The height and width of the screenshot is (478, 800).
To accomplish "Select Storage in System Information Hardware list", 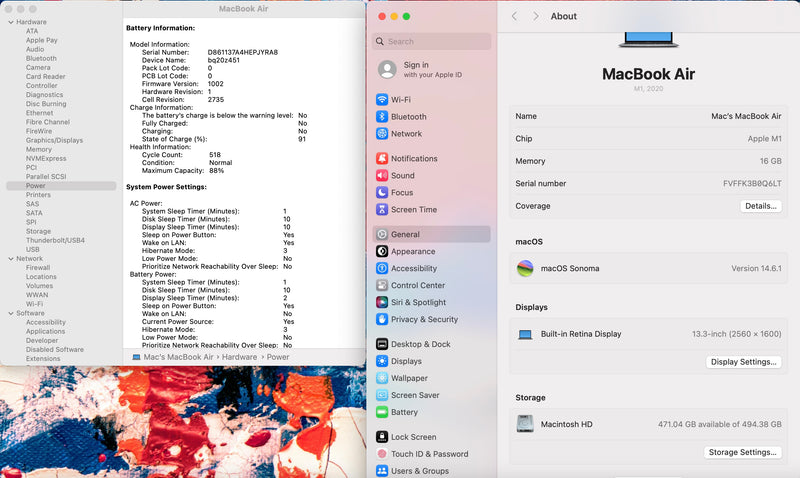I will [38, 231].
